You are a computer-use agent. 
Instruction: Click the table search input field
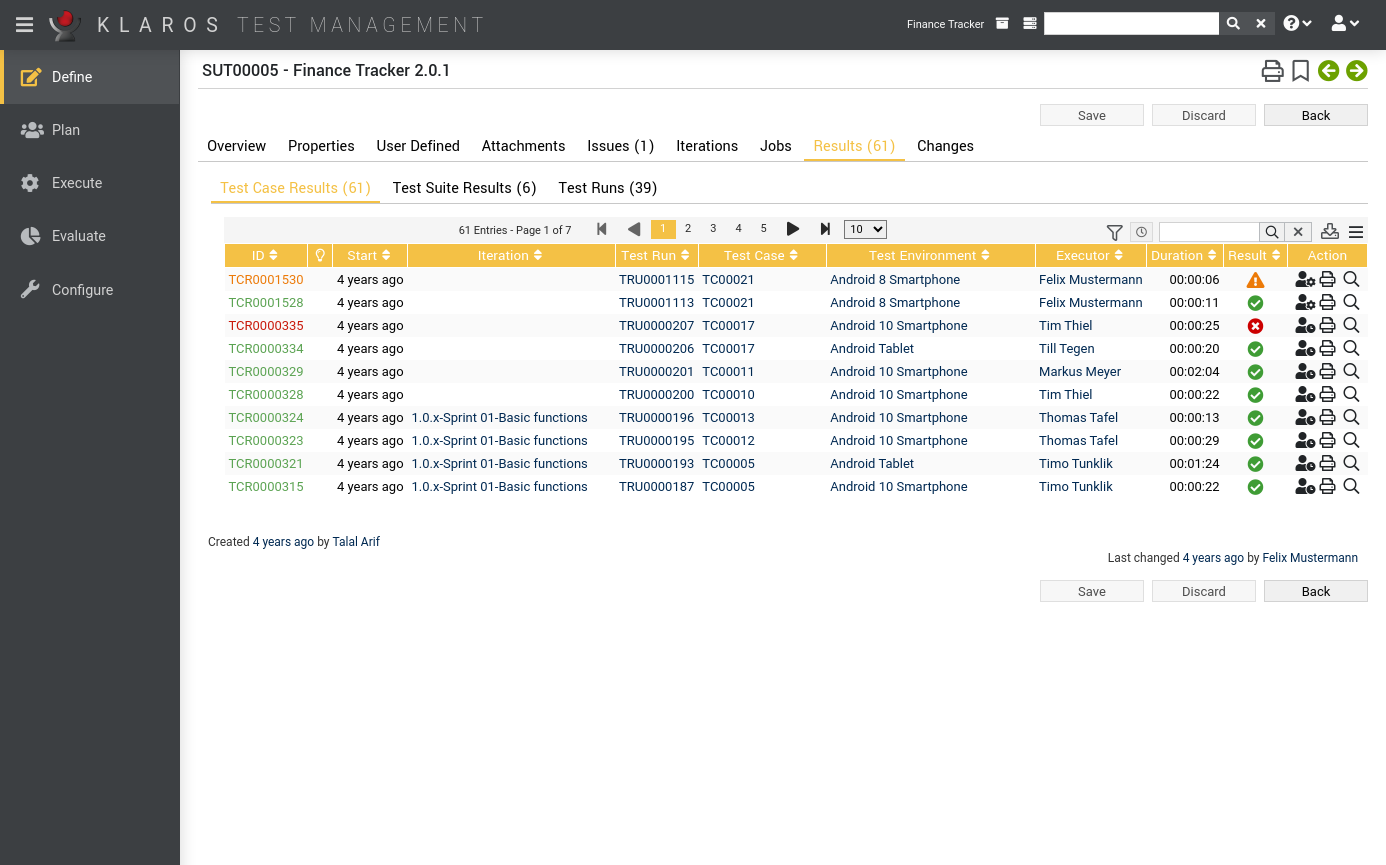tap(1208, 232)
